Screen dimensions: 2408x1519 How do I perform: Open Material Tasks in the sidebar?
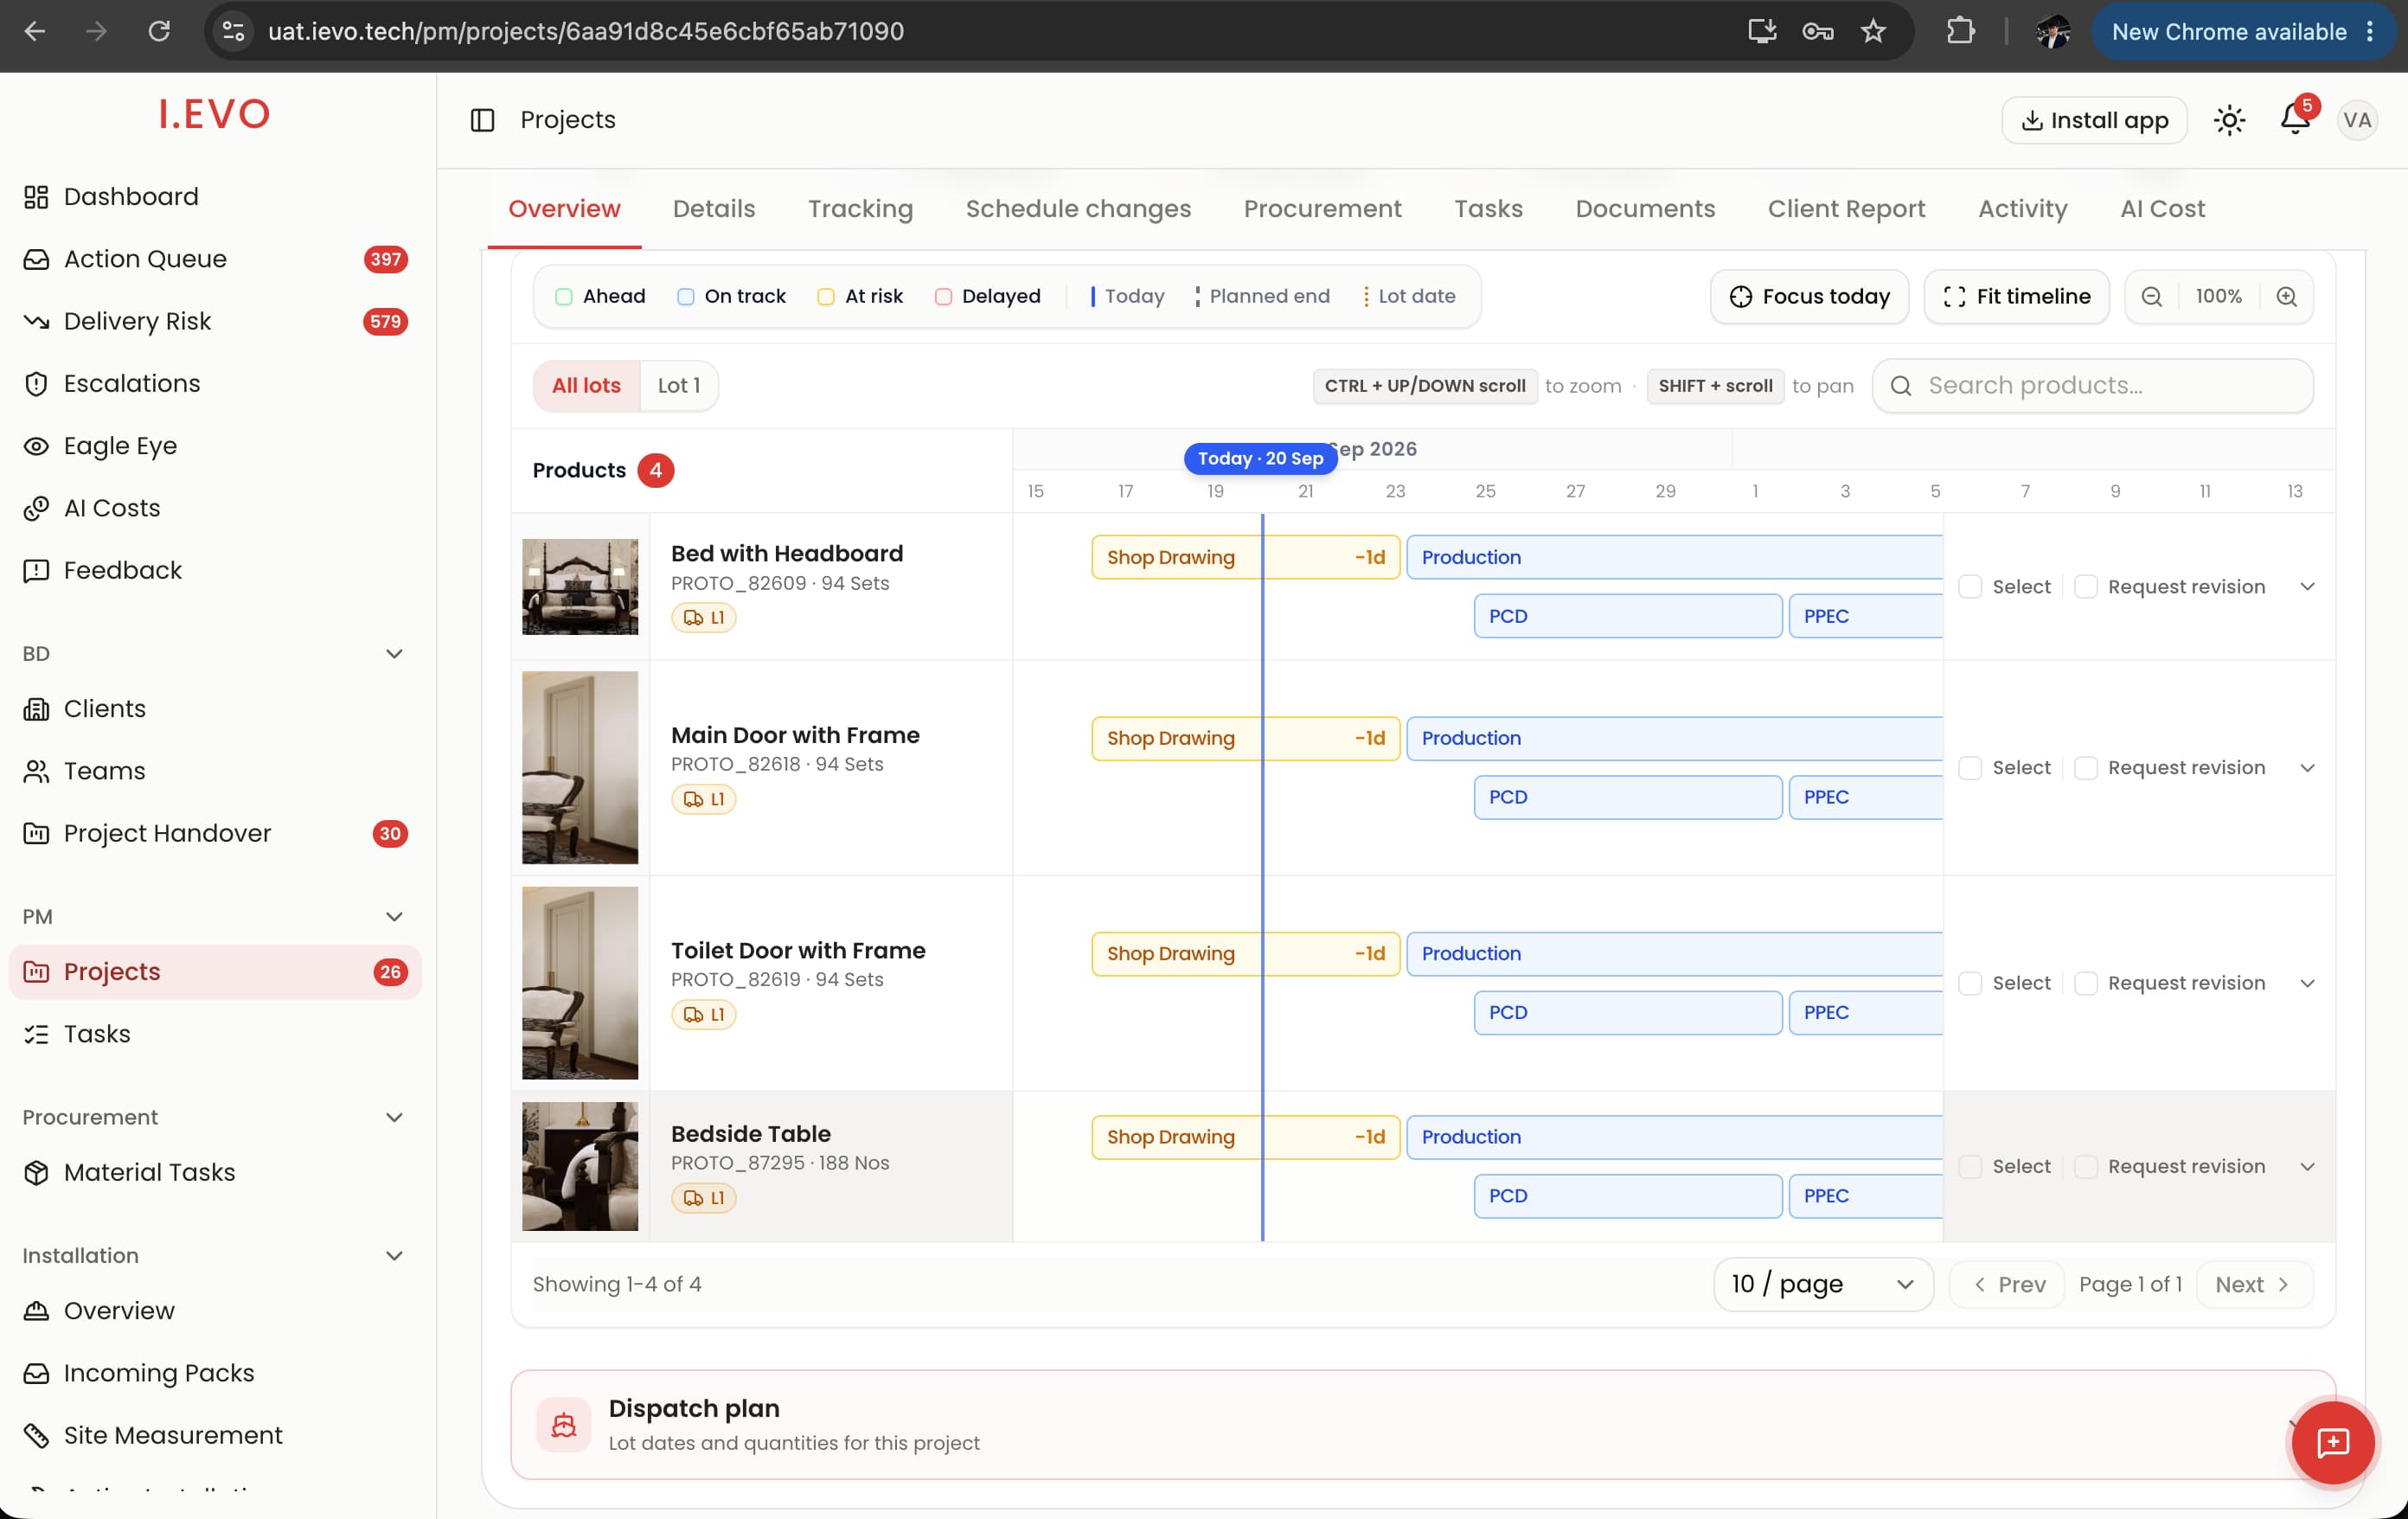[x=215, y=1172]
